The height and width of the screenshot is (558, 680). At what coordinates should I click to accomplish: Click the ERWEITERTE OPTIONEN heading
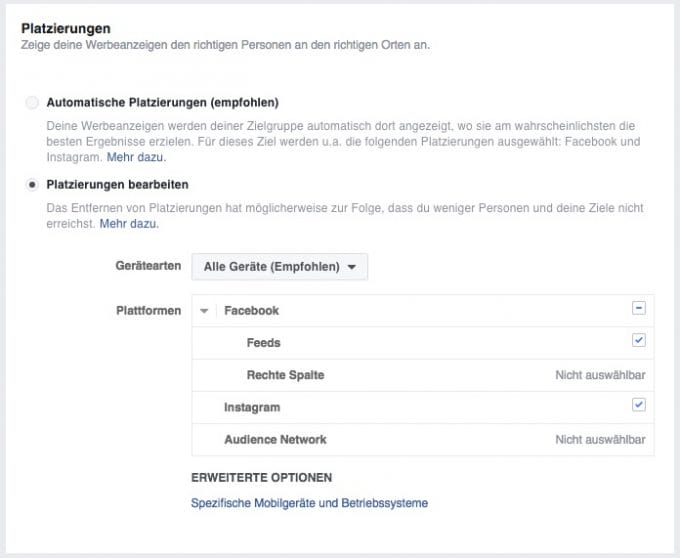[x=261, y=478]
